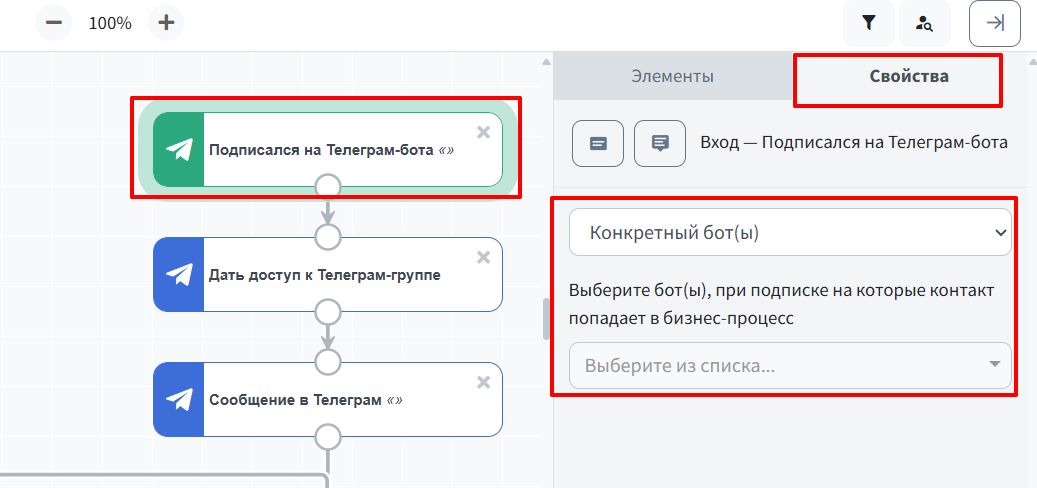
Task: Select the Подписался на Телеграм-бота block
Action: coord(327,149)
